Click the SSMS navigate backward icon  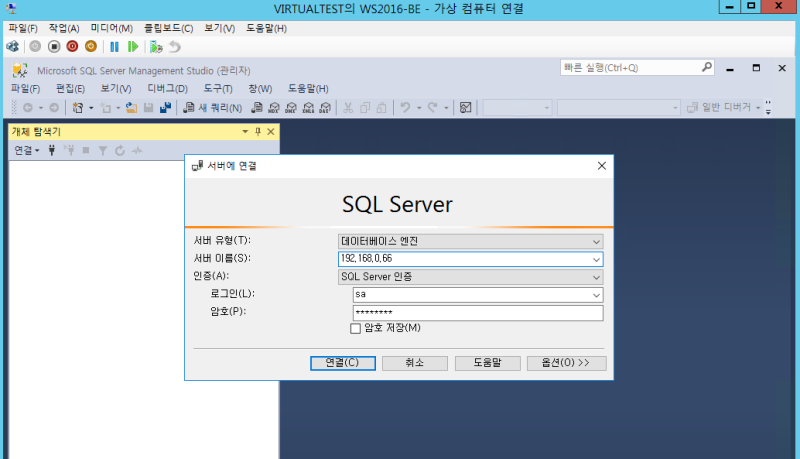pyautogui.click(x=28, y=108)
